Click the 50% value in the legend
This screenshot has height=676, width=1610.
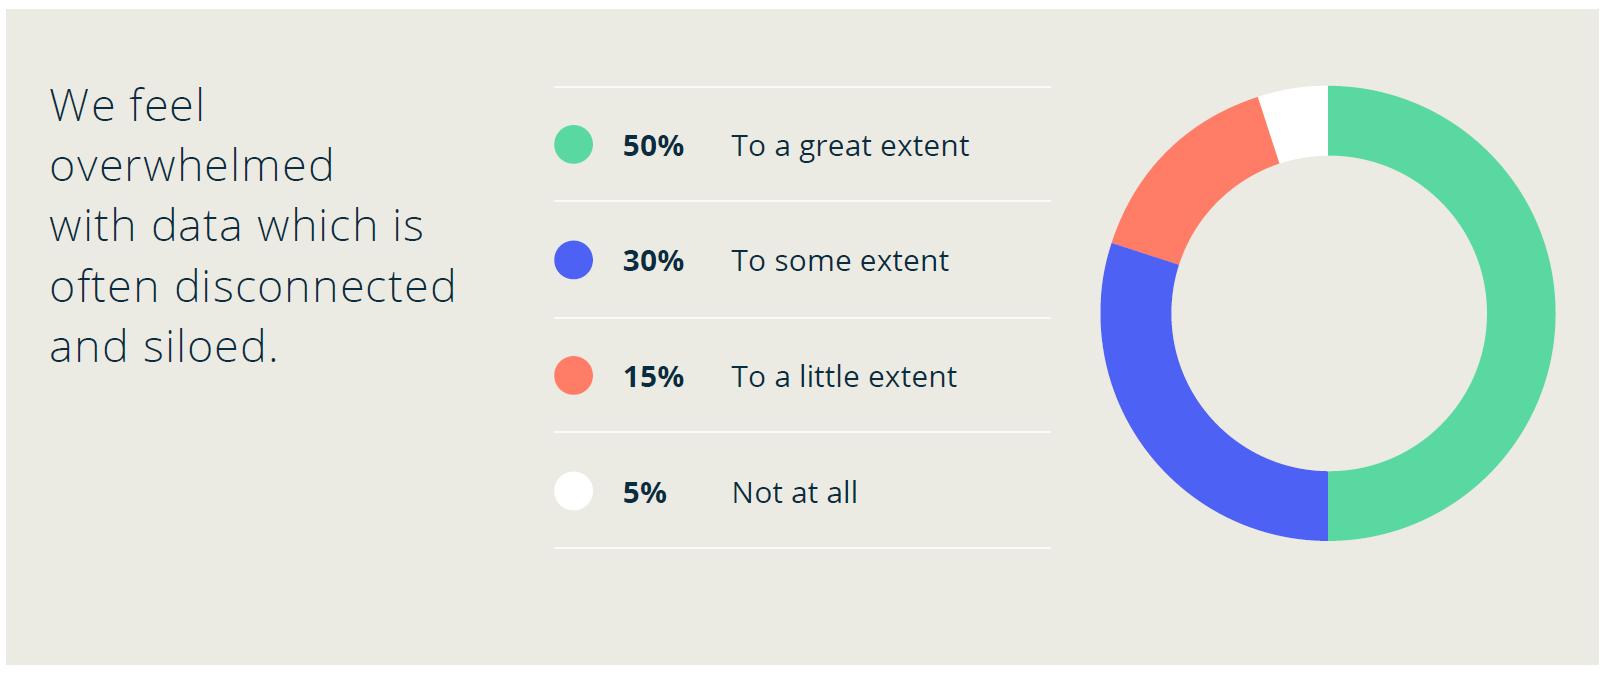click(653, 146)
